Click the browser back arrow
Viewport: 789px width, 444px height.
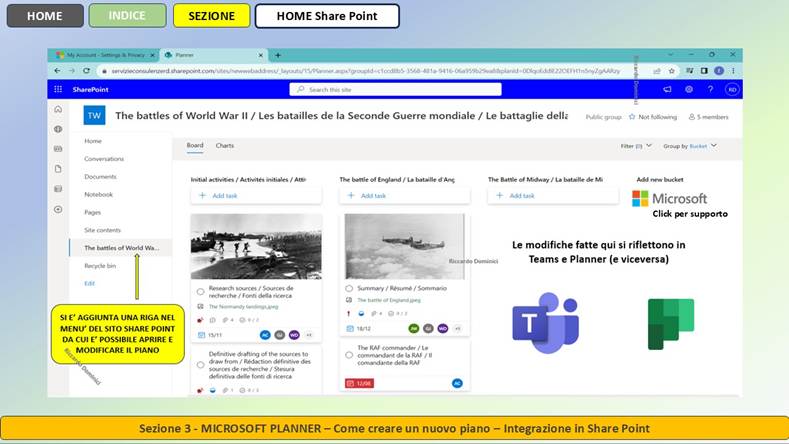click(57, 71)
